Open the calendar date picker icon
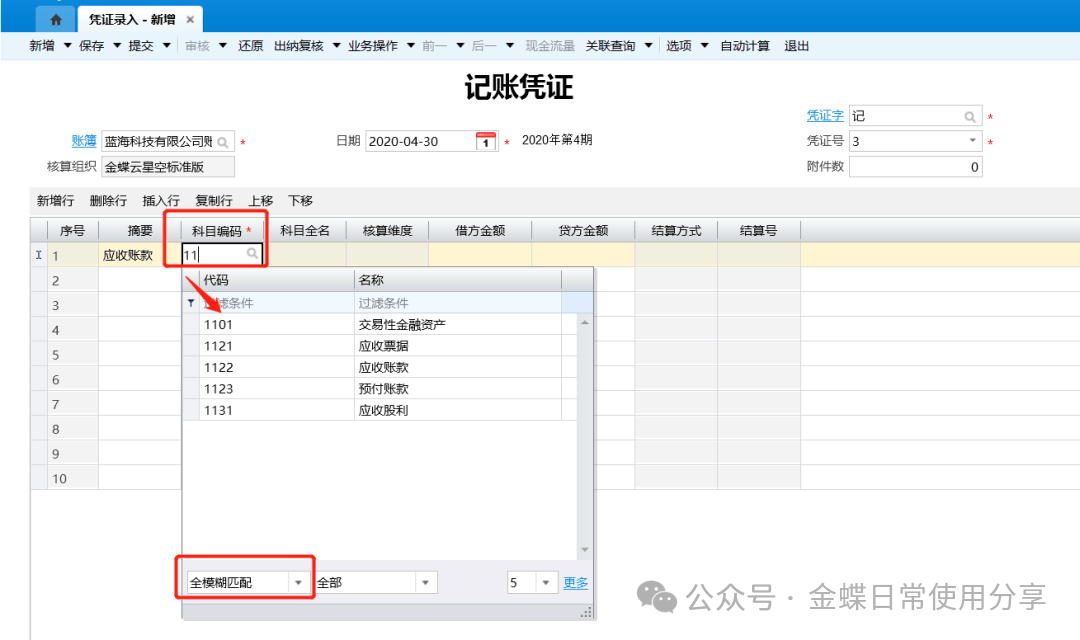This screenshot has width=1080, height=640. [485, 142]
